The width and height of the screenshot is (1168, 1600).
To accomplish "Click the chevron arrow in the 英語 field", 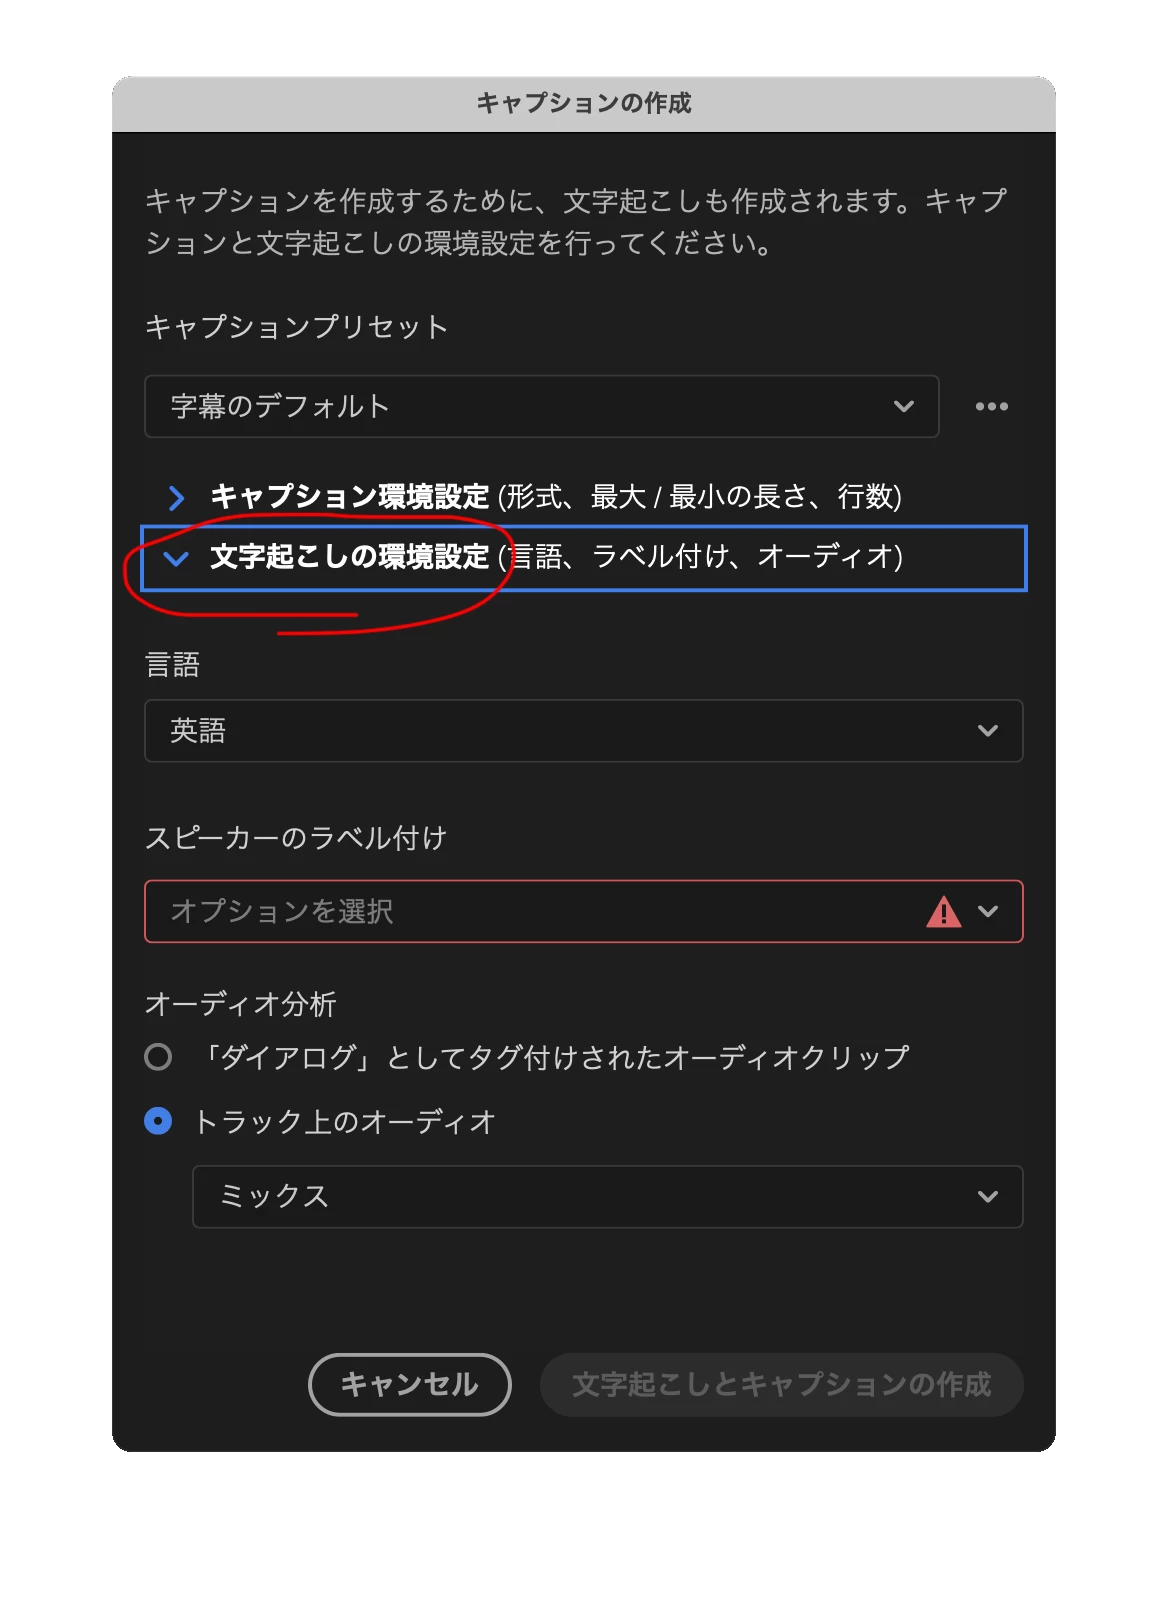I will tap(988, 731).
